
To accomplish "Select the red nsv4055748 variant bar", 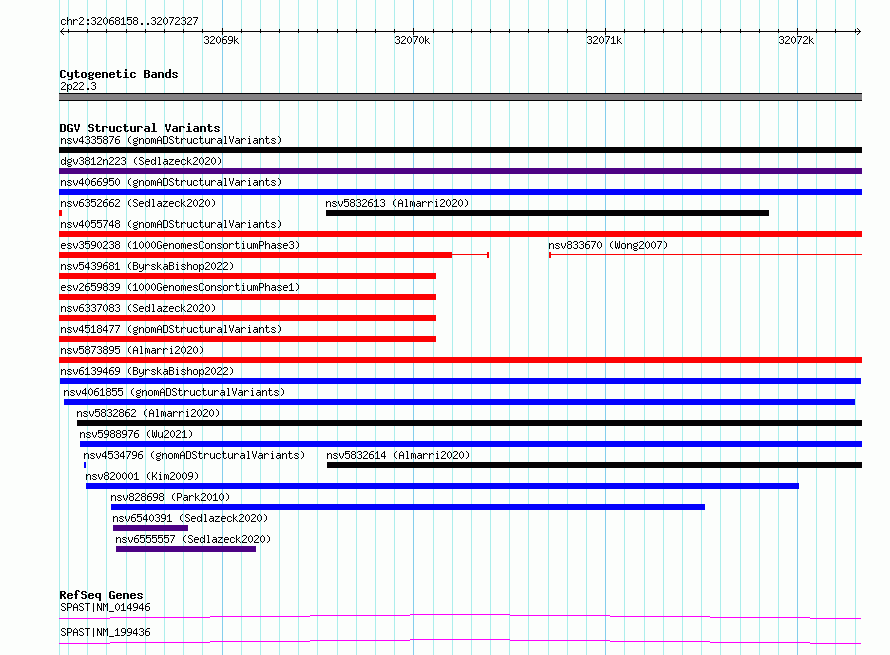I will click(x=460, y=234).
